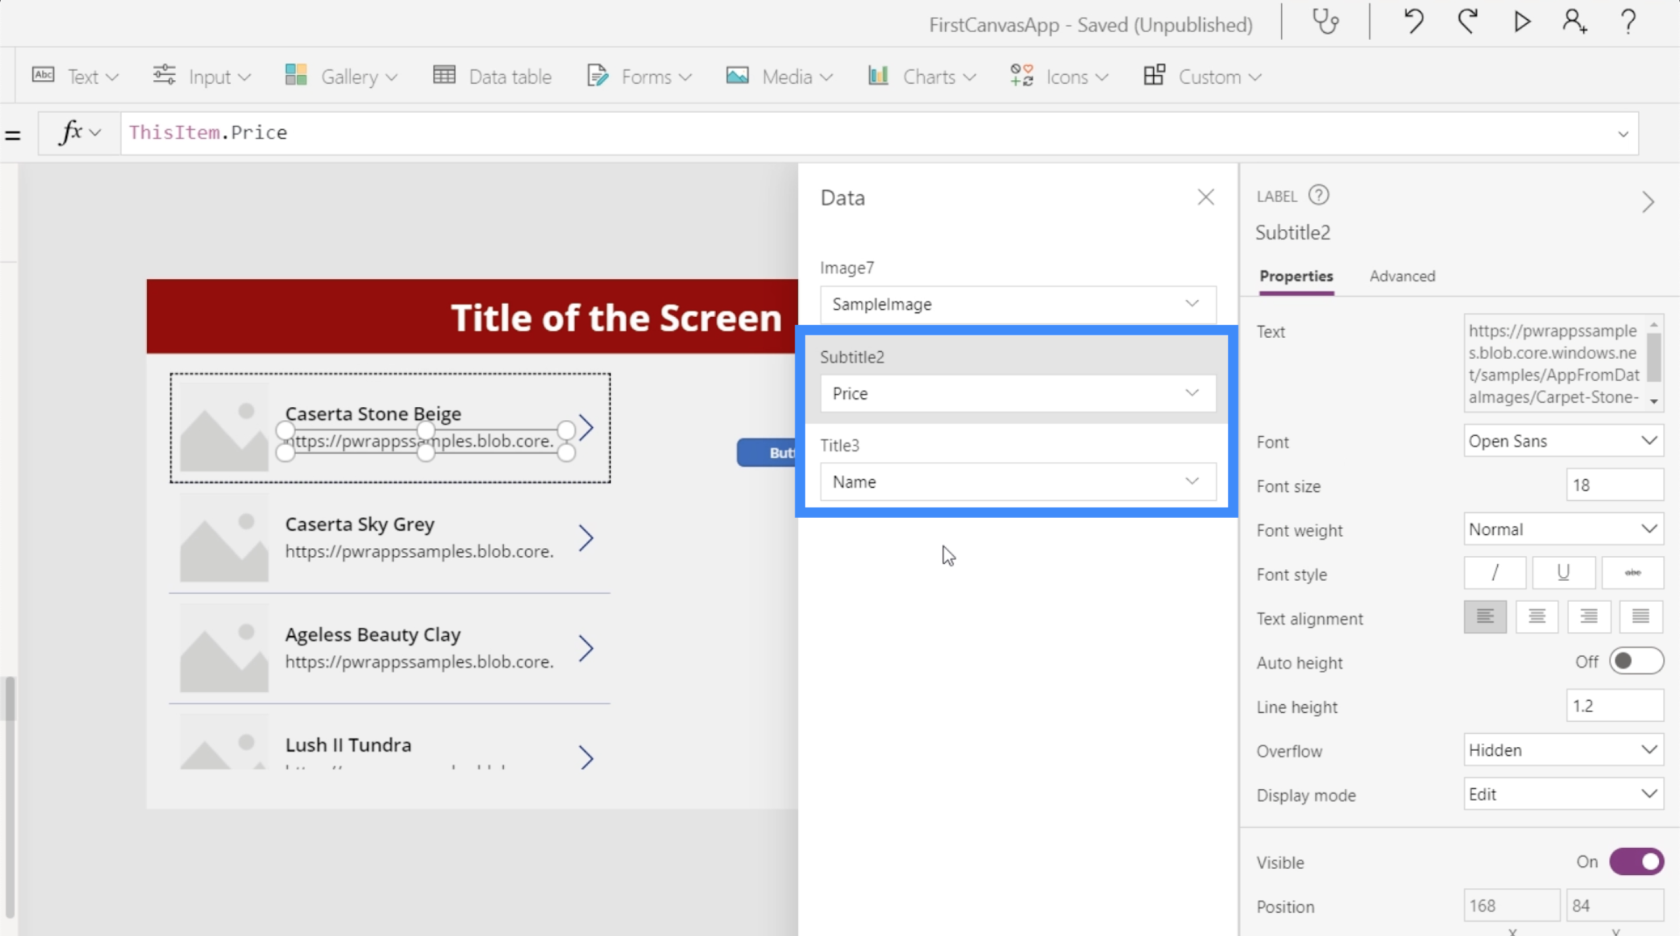Click the Font size field
Viewport: 1680px width, 936px height.
[1614, 485]
